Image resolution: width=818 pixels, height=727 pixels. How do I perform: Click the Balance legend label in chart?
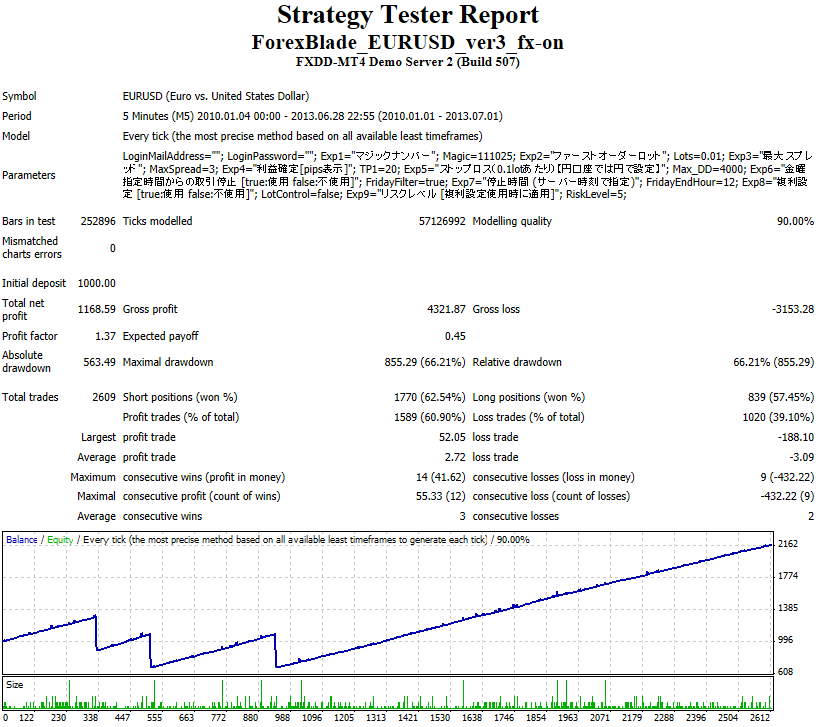22,540
